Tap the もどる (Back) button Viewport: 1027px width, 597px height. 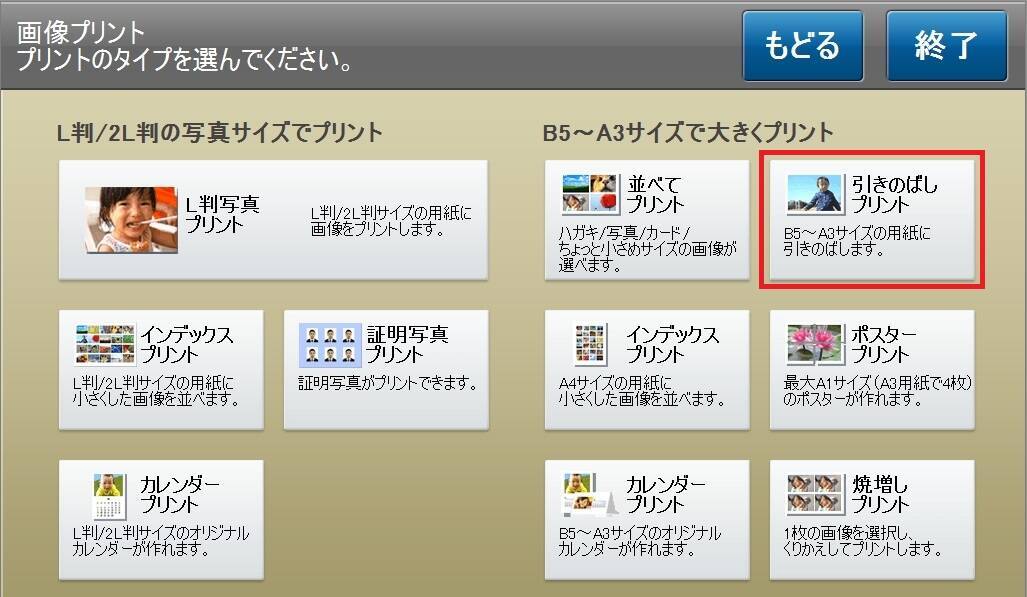click(x=802, y=46)
